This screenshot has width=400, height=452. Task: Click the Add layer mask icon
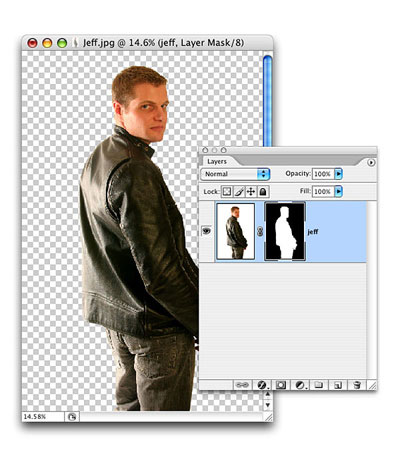click(281, 385)
